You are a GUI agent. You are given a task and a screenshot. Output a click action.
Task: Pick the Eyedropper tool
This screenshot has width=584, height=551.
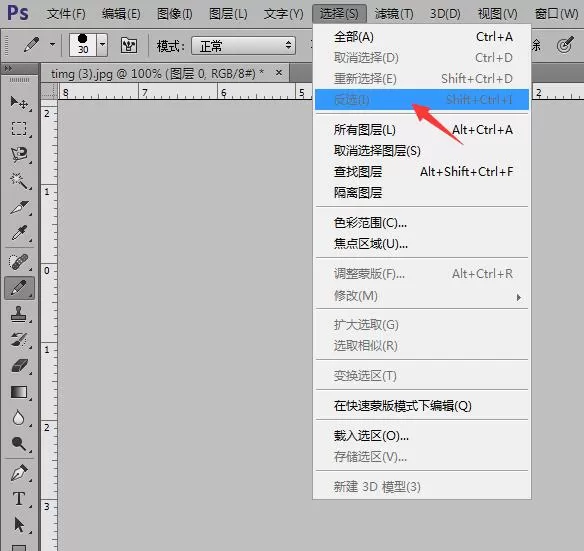[x=19, y=233]
